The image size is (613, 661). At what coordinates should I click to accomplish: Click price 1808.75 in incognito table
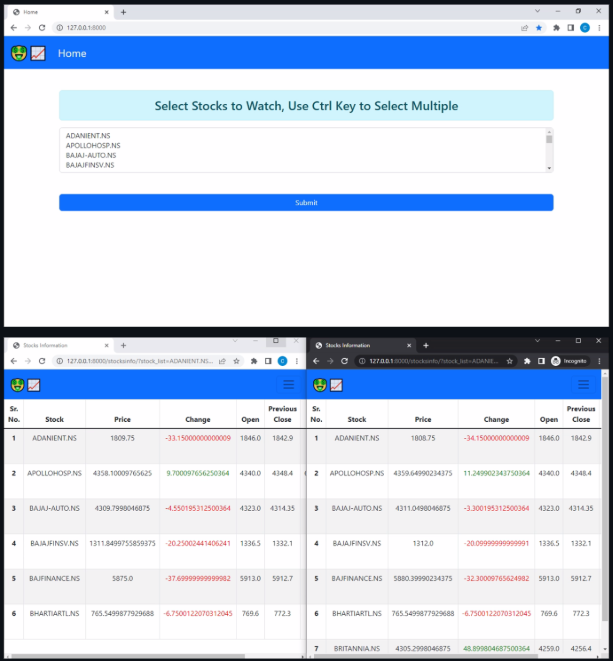tap(423, 438)
